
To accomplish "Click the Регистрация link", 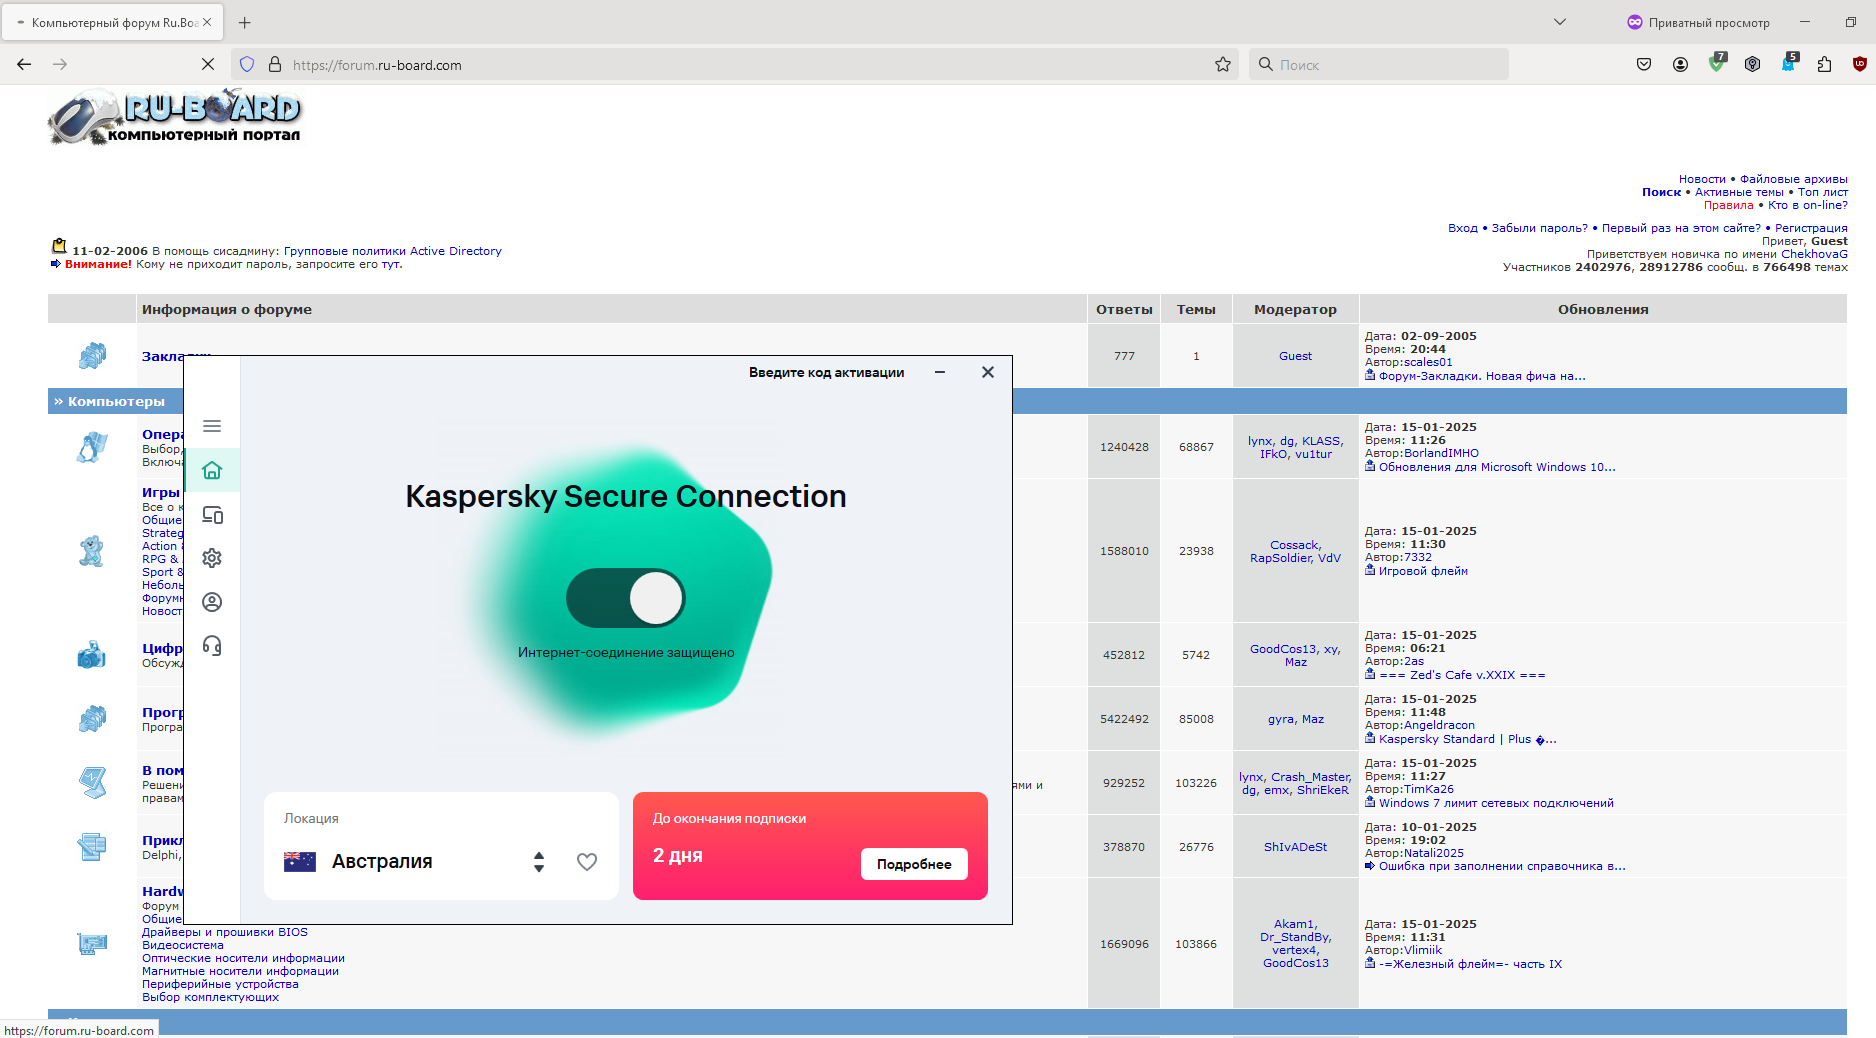I will 1811,228.
